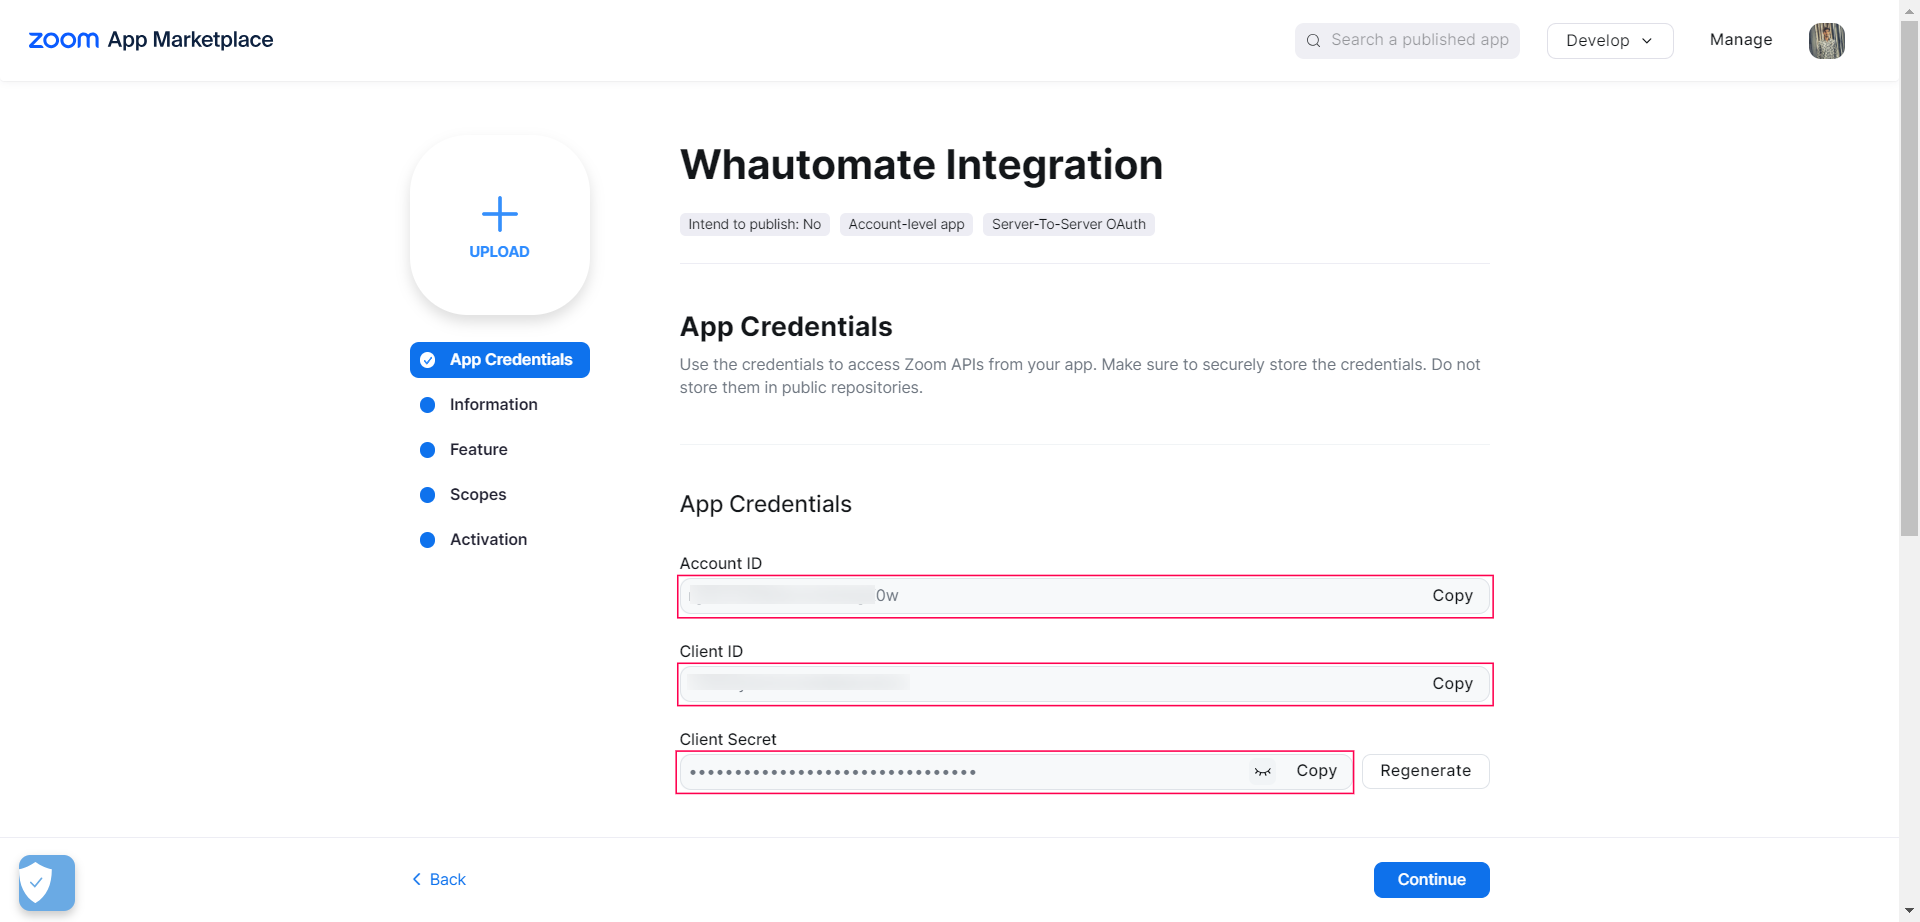Click the Zoom App Marketplace logo
The image size is (1920, 922).
tap(151, 40)
